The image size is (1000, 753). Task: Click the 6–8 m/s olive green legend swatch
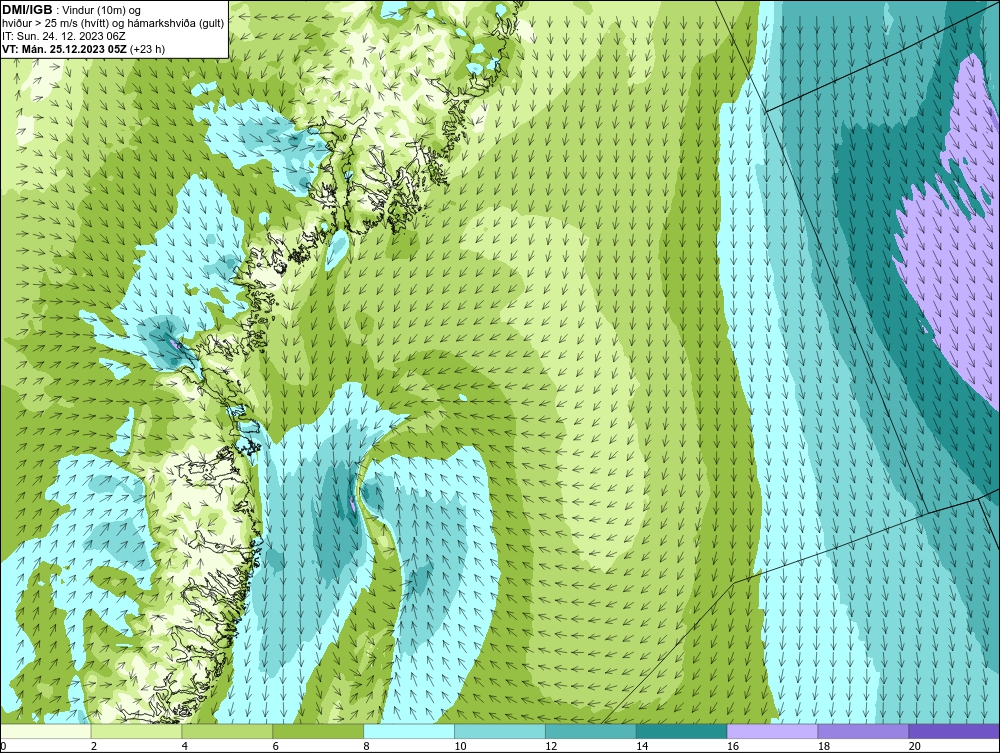[318, 731]
